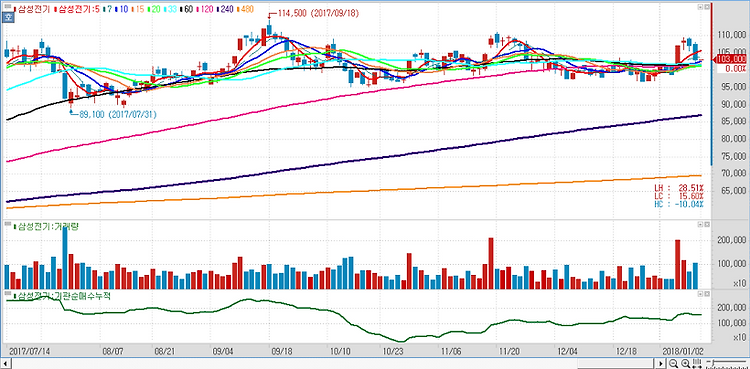Screen dimensions: 750x369
Task: Click the horizontal scrollbar left arrow
Action: coord(5,363)
